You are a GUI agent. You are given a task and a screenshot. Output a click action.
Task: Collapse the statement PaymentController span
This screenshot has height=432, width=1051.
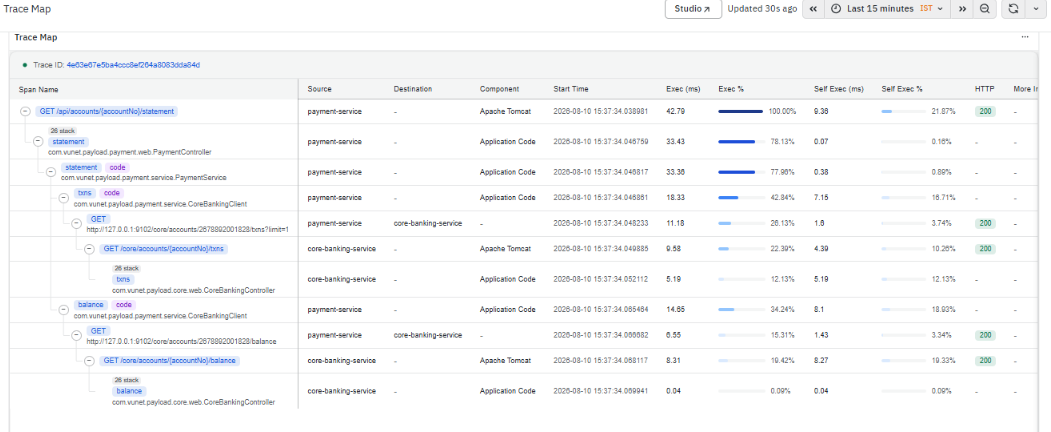38,141
